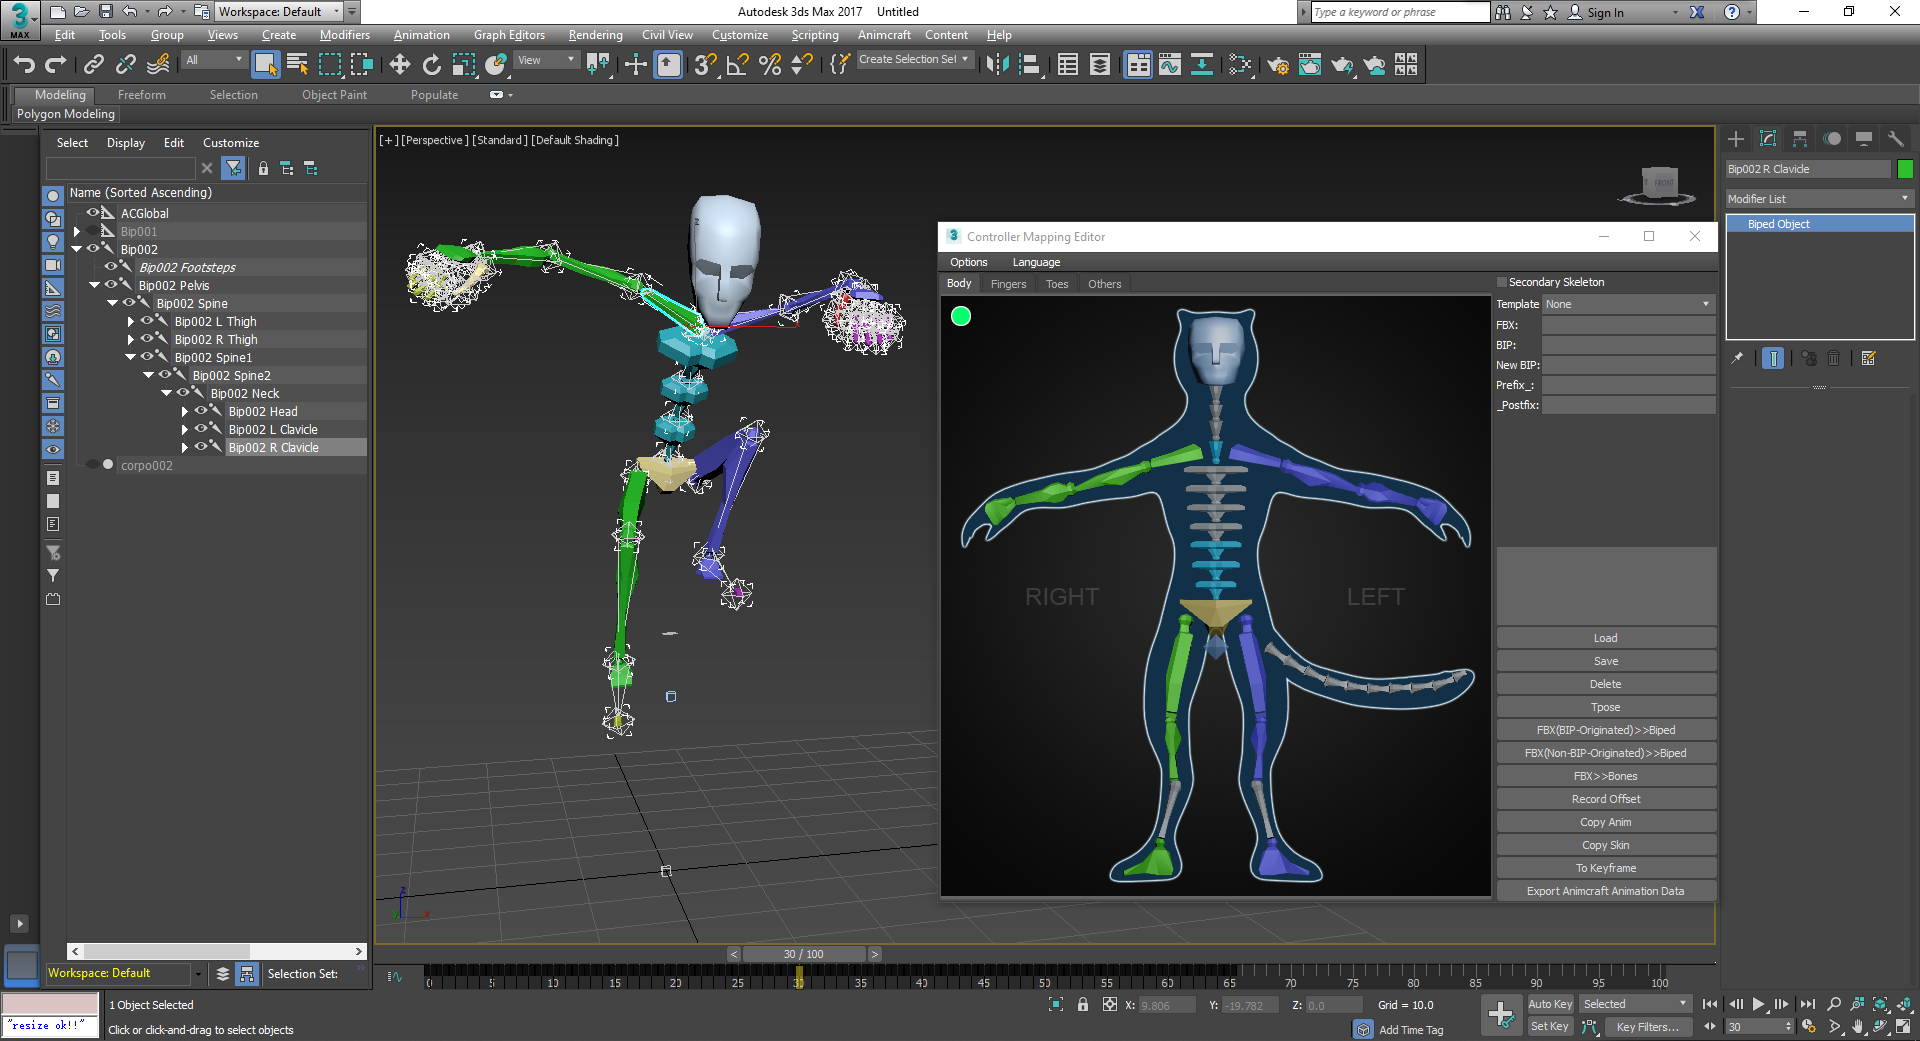Viewport: 1920px width, 1041px height.
Task: Open the Select by Name tool
Action: pos(297,65)
